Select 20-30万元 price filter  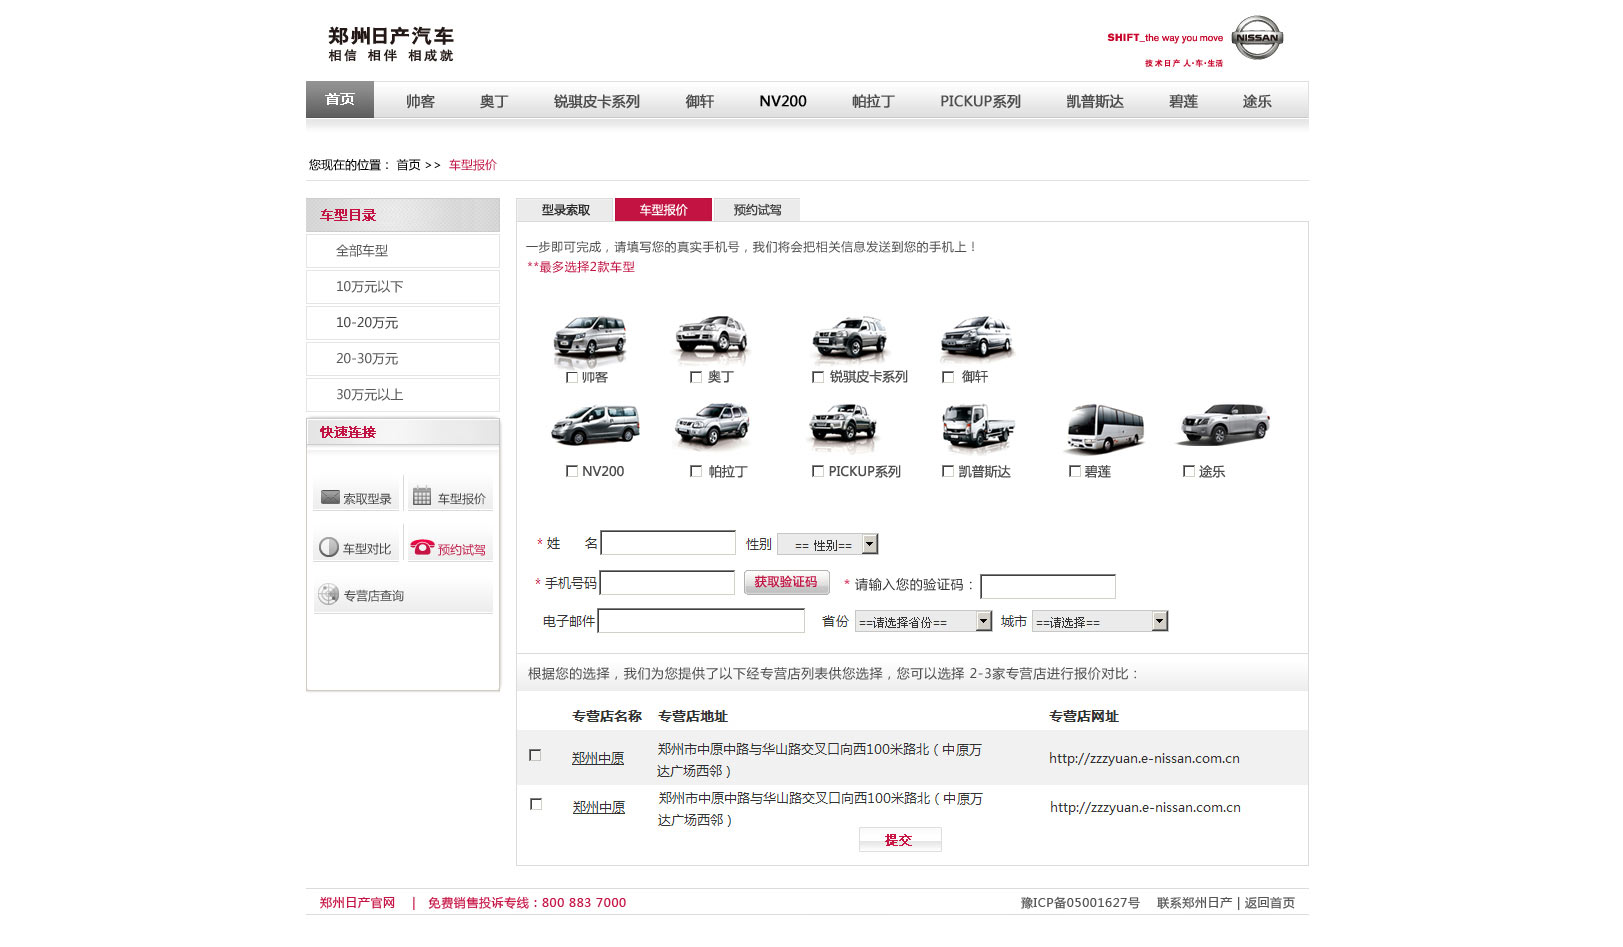(403, 359)
